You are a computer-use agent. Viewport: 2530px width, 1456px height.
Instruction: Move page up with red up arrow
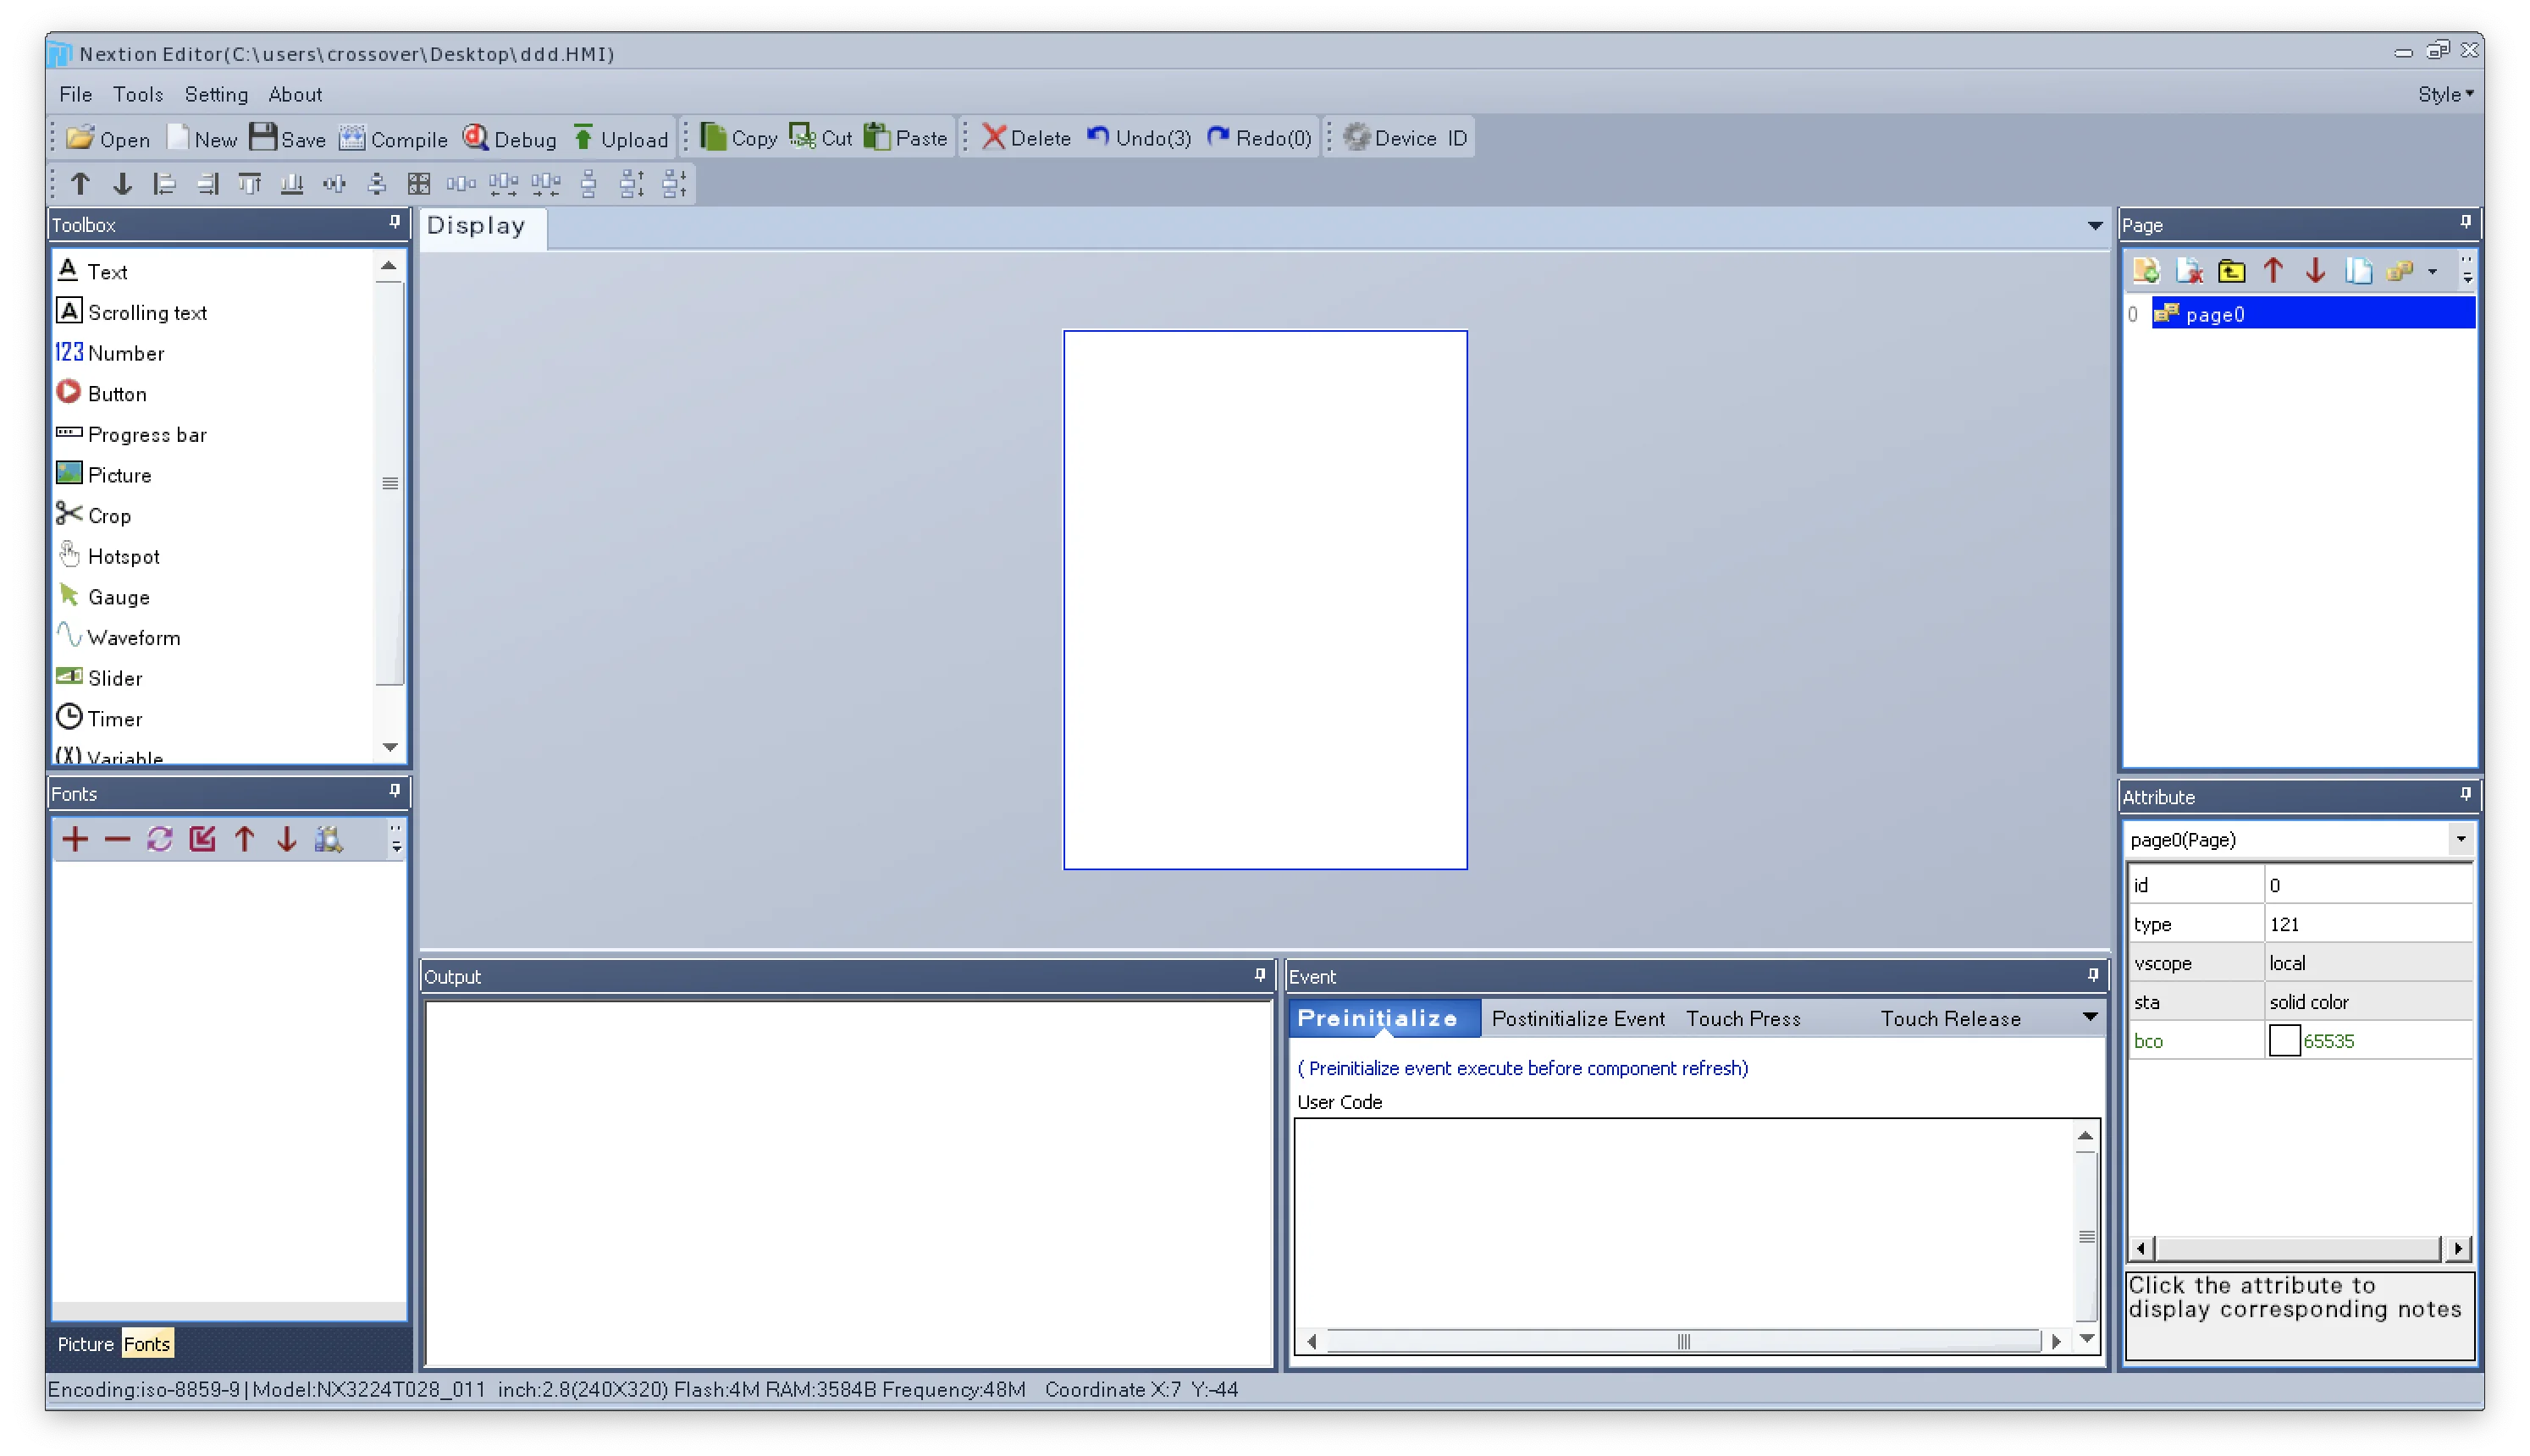(2275, 271)
